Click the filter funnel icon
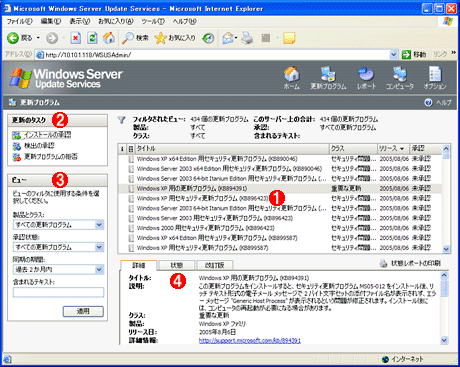The height and width of the screenshot is (367, 460). tap(122, 120)
